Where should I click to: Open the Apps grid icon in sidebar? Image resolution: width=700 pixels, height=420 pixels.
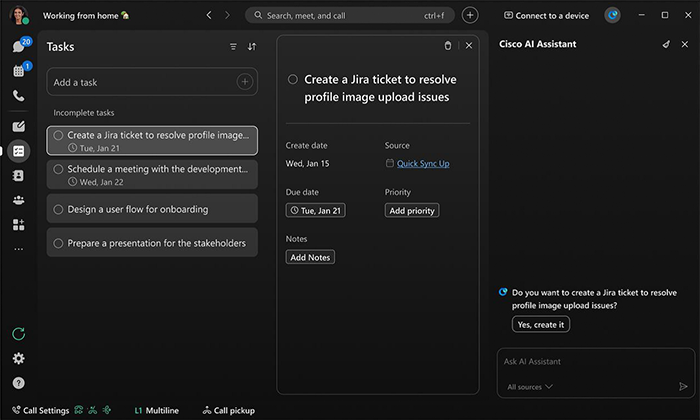18,225
